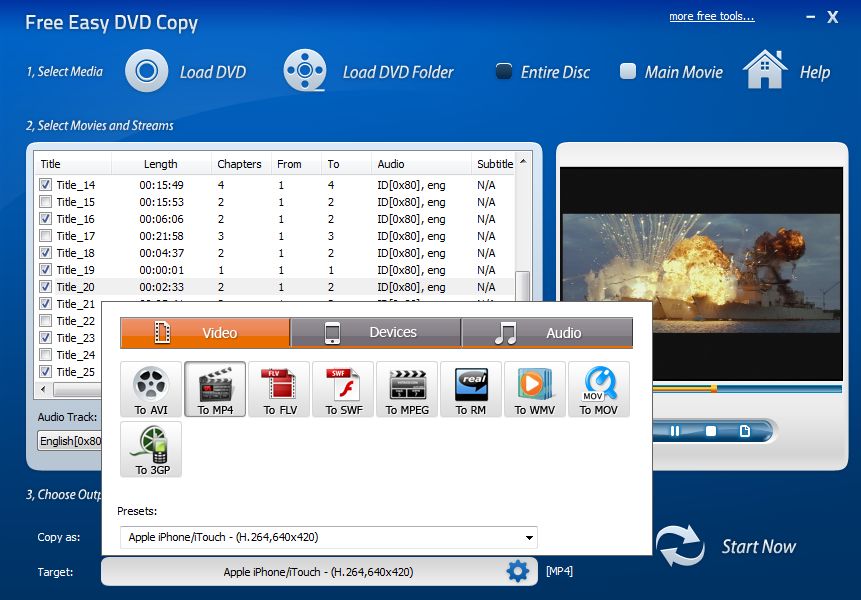Click the Load DVD disc icon
861x600 pixels.
point(147,71)
